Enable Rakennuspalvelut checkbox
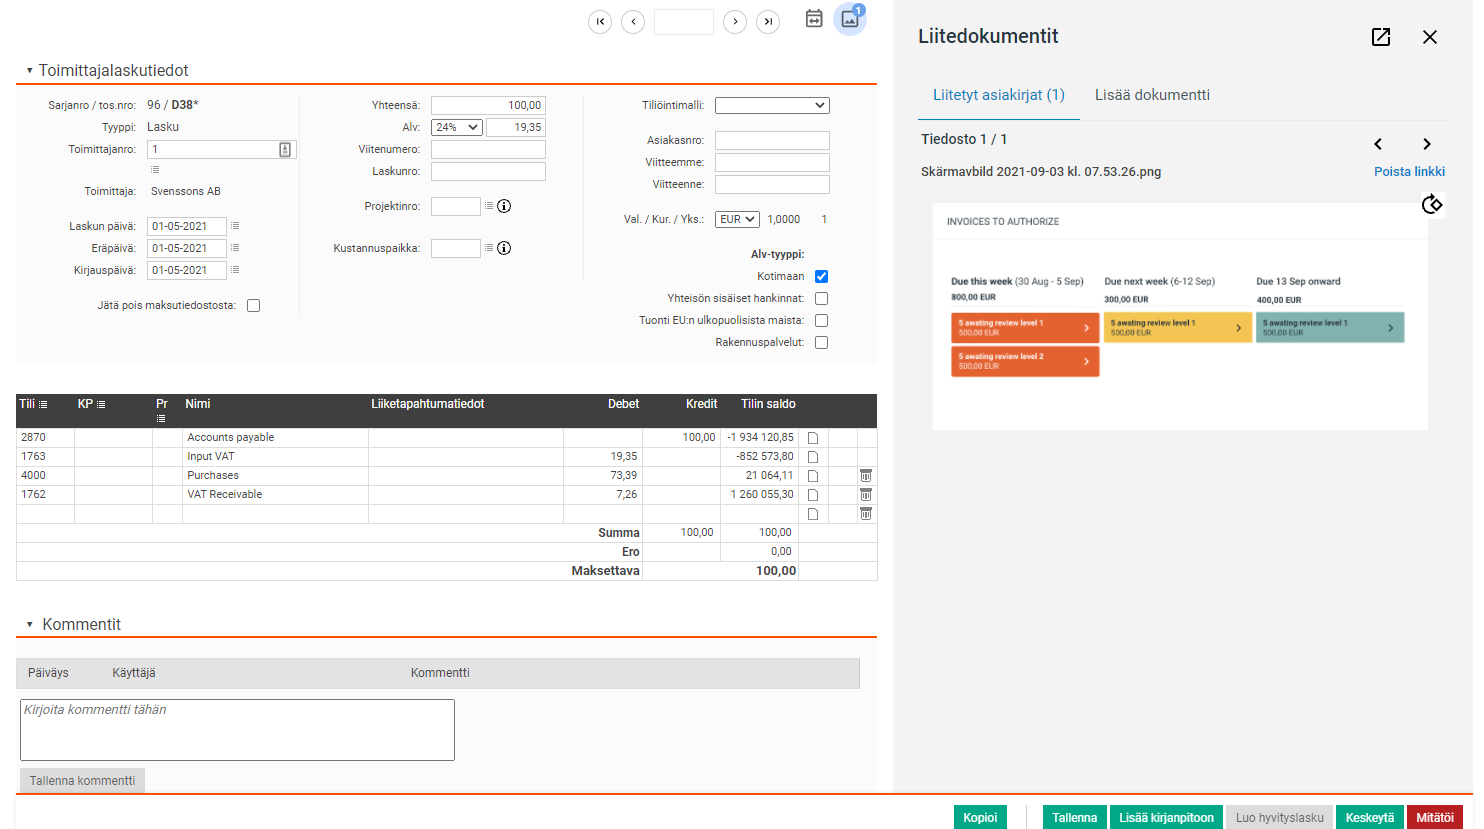 click(x=821, y=343)
